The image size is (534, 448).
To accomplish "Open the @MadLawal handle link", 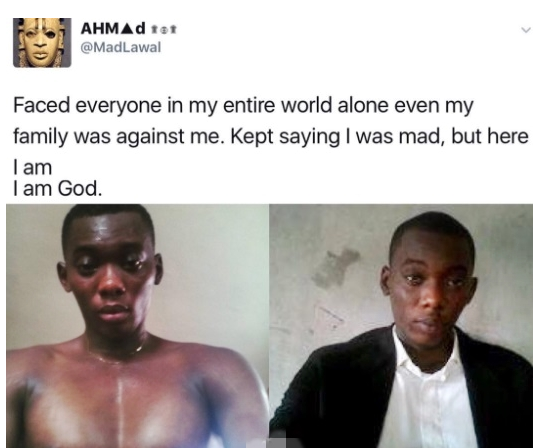I will [x=120, y=47].
